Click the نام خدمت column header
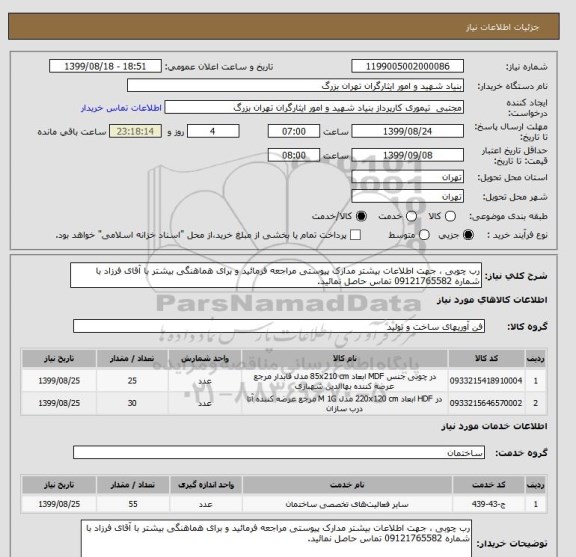 coord(347,485)
